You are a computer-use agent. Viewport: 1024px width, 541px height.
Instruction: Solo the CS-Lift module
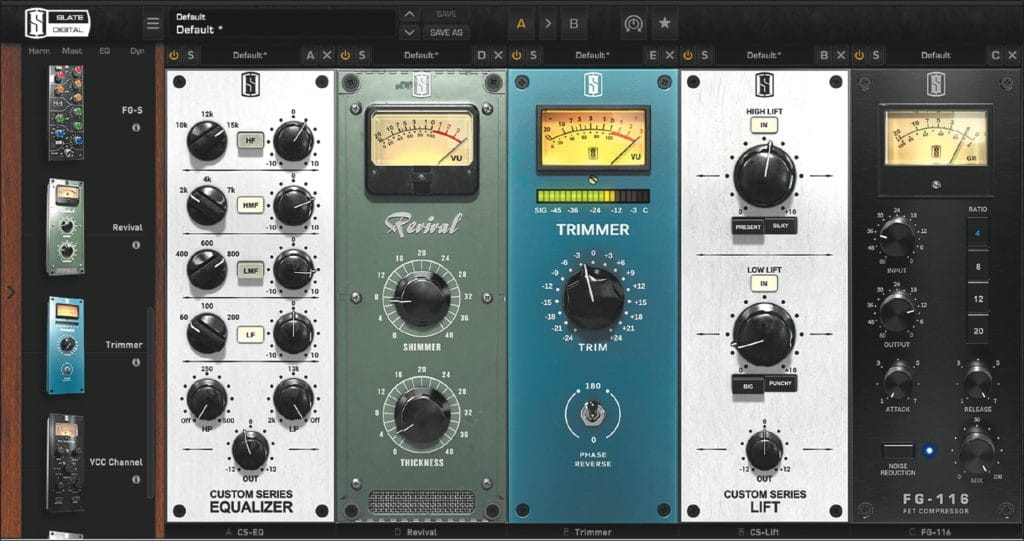pos(705,56)
